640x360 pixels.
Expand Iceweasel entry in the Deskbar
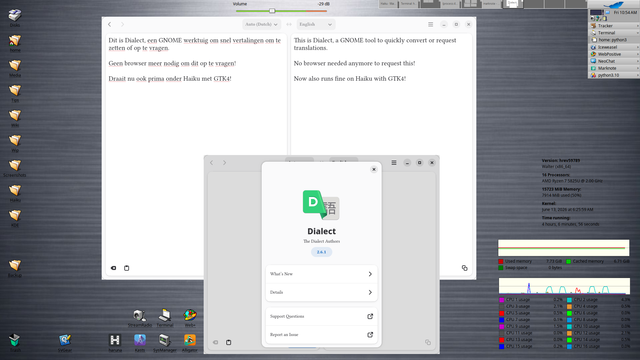pos(614,47)
